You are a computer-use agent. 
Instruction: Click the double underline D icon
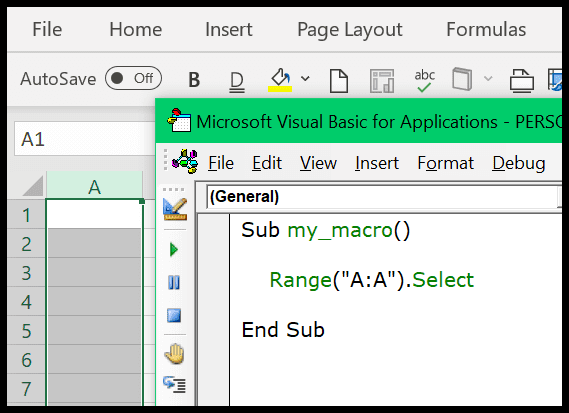tap(237, 81)
